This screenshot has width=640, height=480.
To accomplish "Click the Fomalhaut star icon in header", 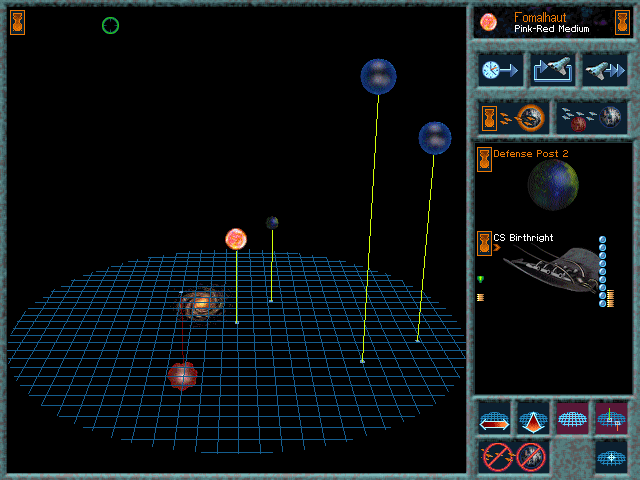I will pyautogui.click(x=489, y=22).
